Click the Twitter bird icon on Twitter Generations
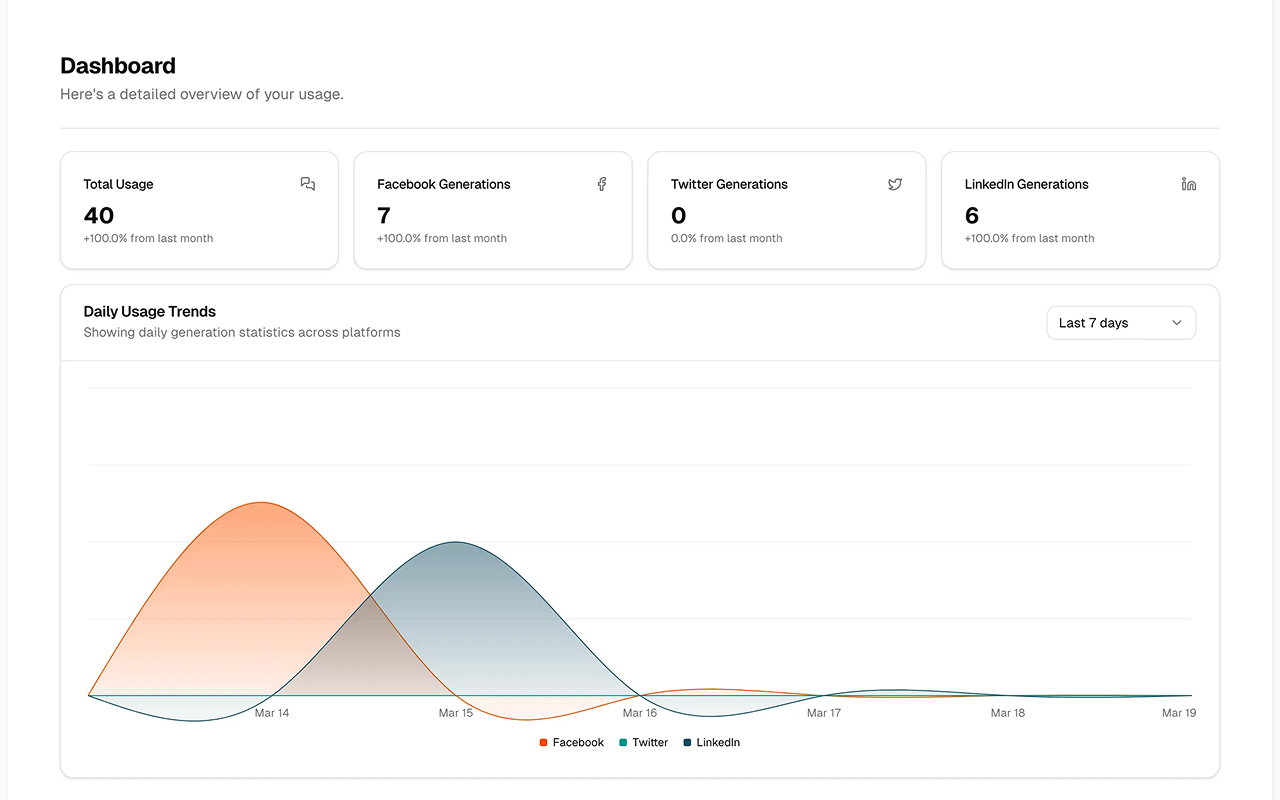 click(895, 184)
